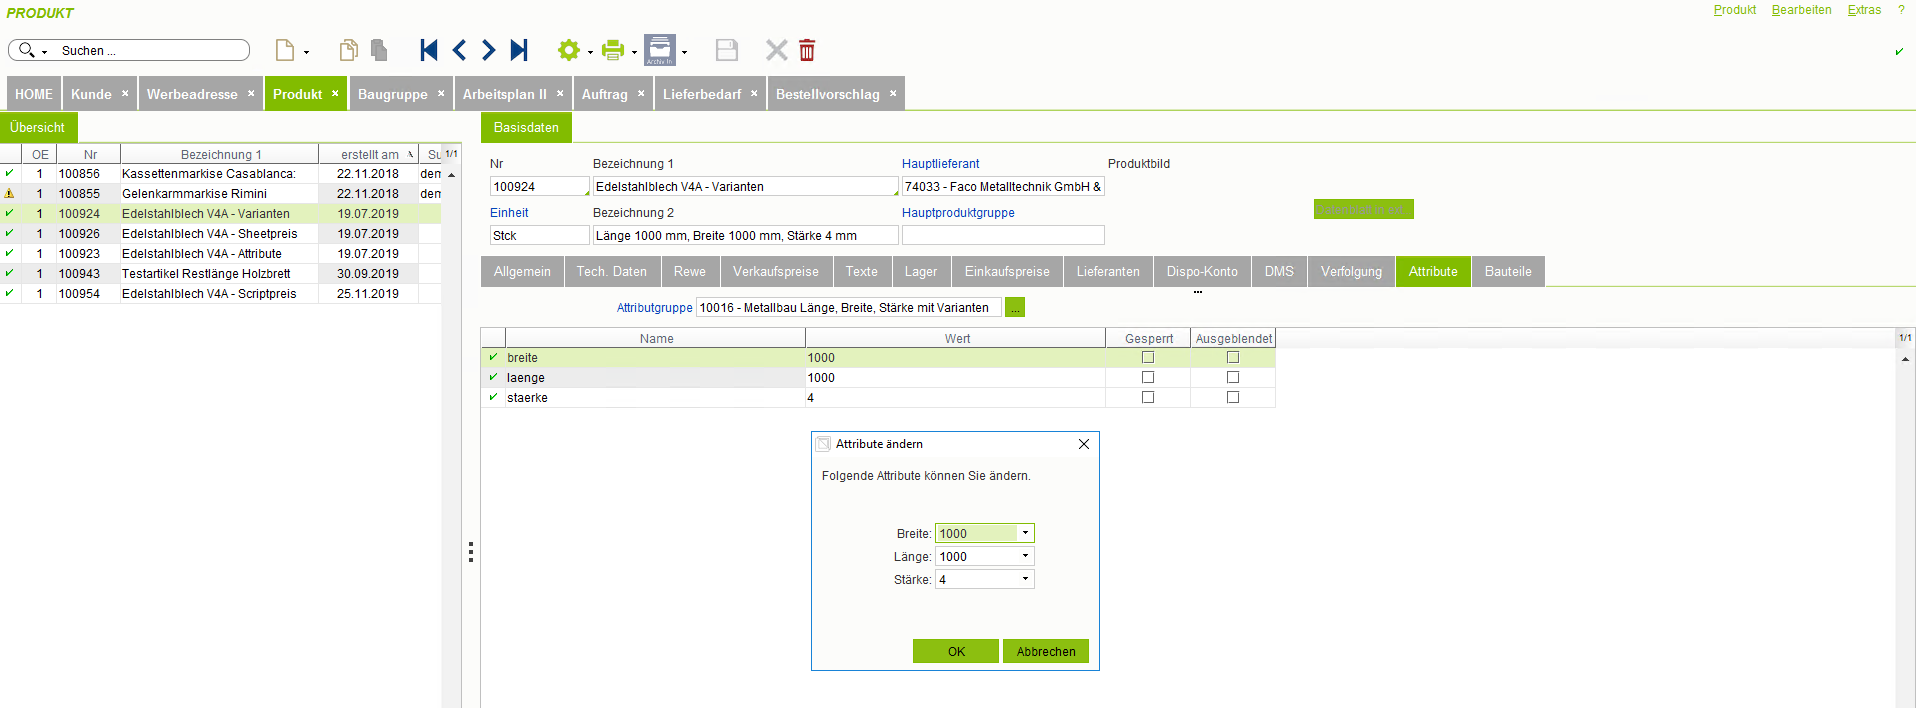1916x708 pixels.
Task: Switch to the Einkaufspreise tab
Action: (x=1007, y=271)
